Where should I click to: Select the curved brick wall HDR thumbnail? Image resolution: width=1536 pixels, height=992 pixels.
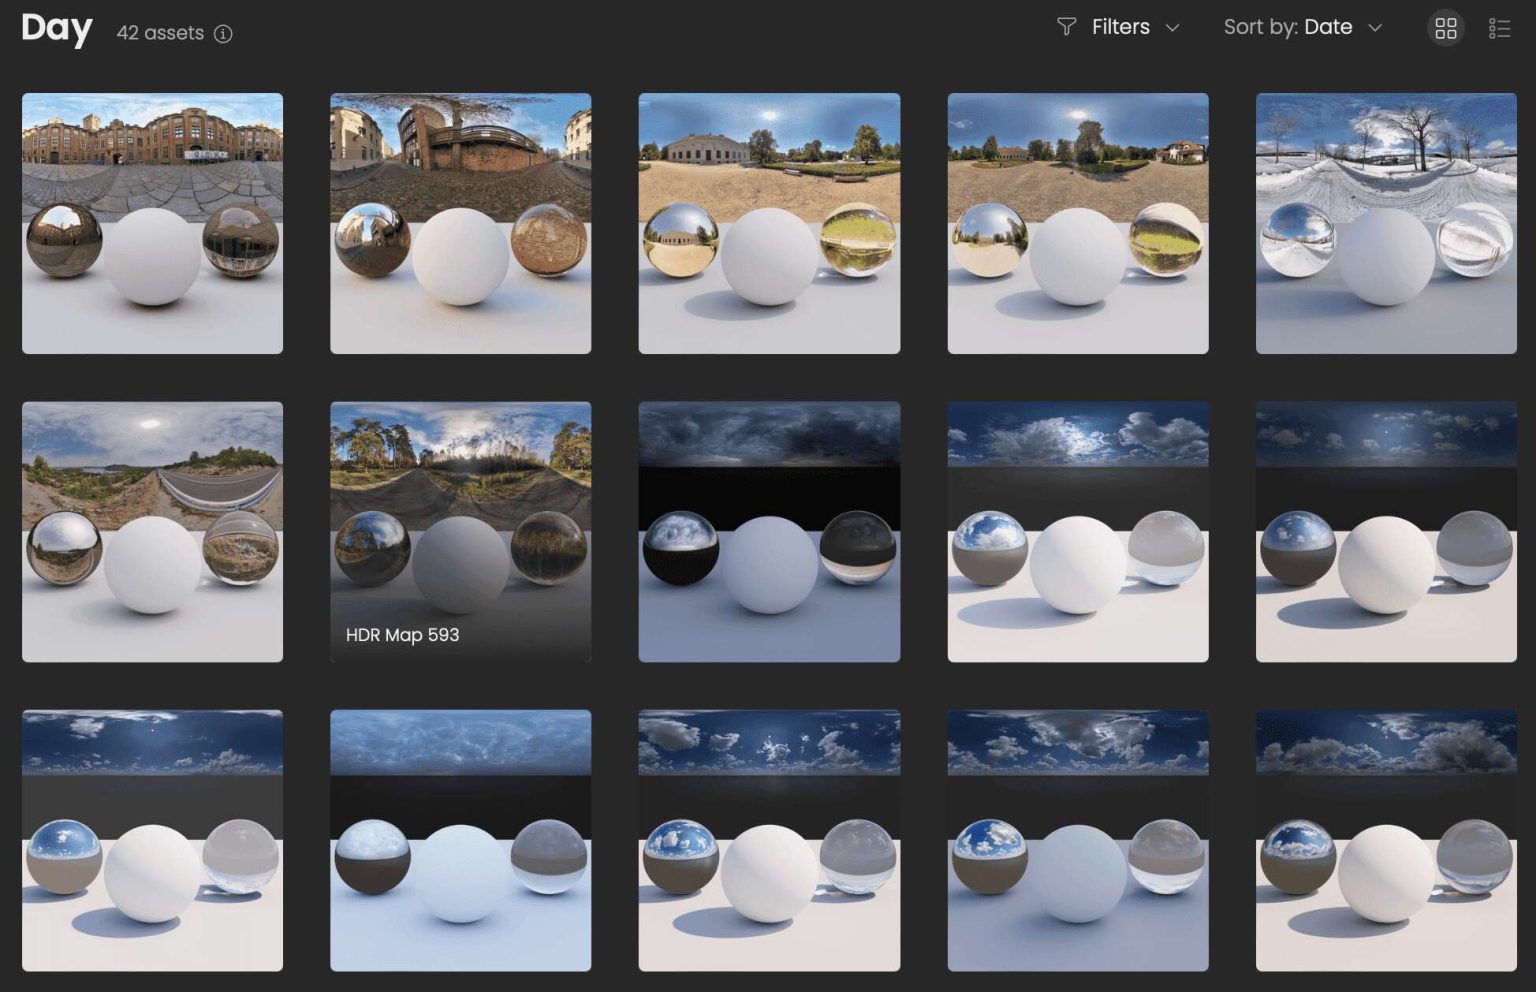pyautogui.click(x=460, y=223)
